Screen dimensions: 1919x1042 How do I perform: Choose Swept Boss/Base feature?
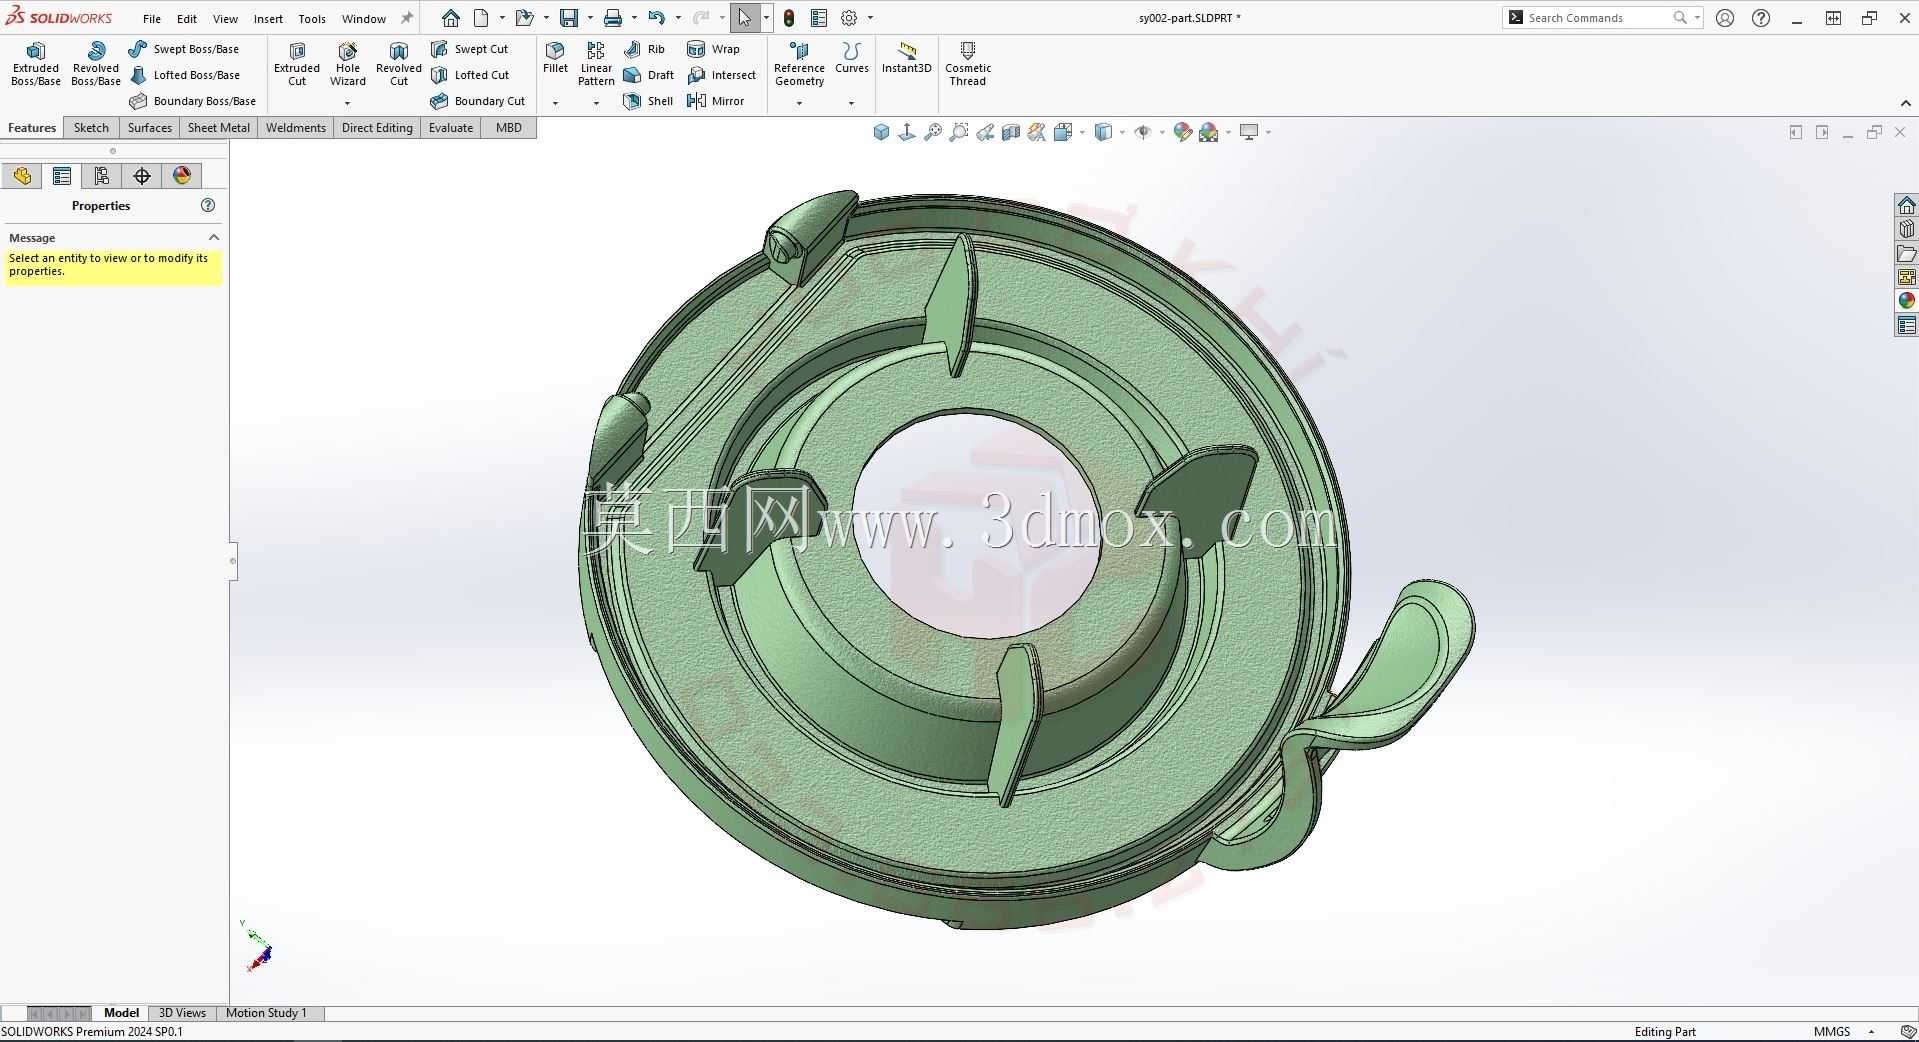tap(184, 49)
